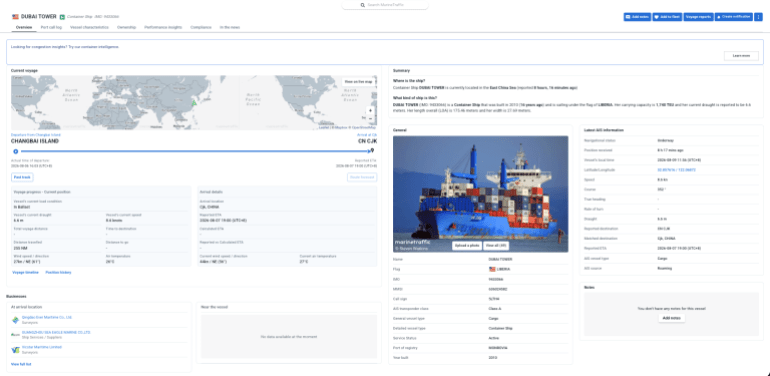The width and height of the screenshot is (770, 376).
Task: Click the Create notification button
Action: tap(734, 17)
